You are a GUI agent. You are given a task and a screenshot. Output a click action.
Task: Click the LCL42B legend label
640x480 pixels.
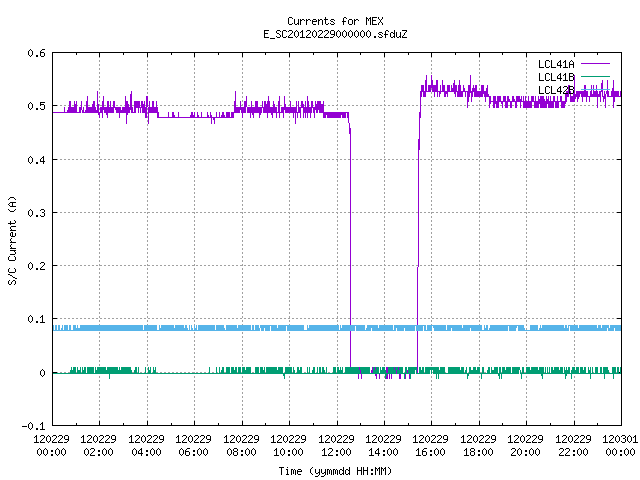point(556,90)
